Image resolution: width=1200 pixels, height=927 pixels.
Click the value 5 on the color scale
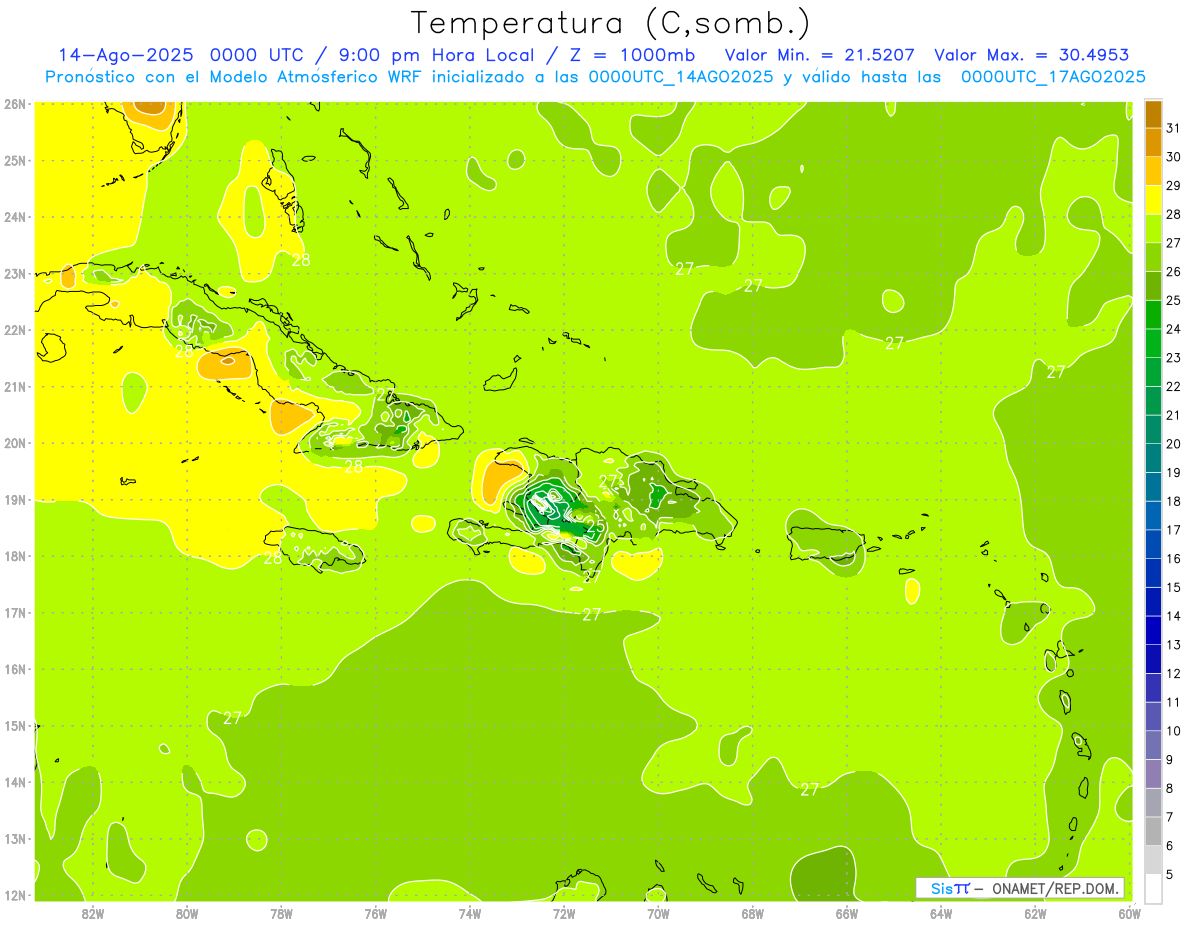tap(1171, 875)
